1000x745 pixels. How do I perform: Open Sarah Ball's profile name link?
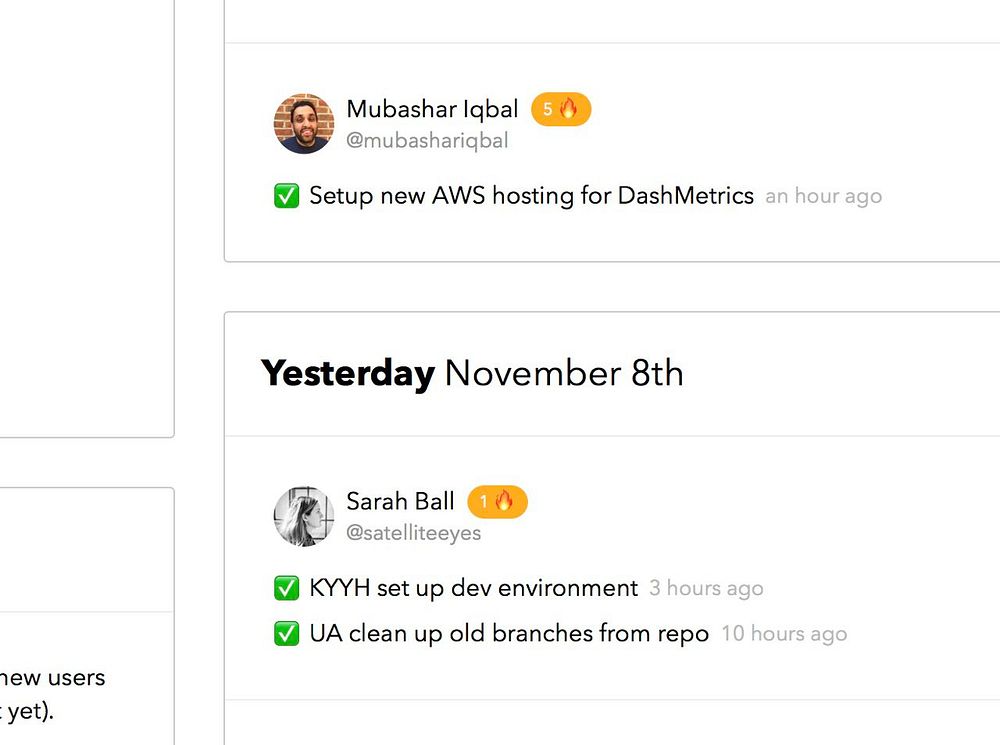tap(400, 501)
